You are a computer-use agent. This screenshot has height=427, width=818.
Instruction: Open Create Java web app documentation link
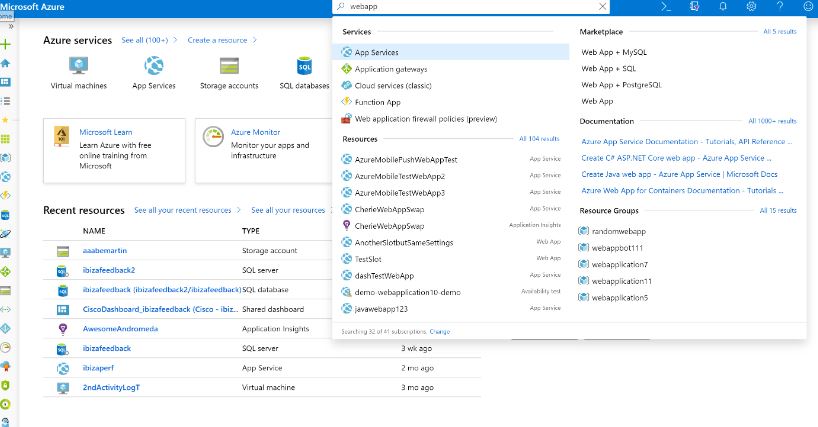coord(679,174)
